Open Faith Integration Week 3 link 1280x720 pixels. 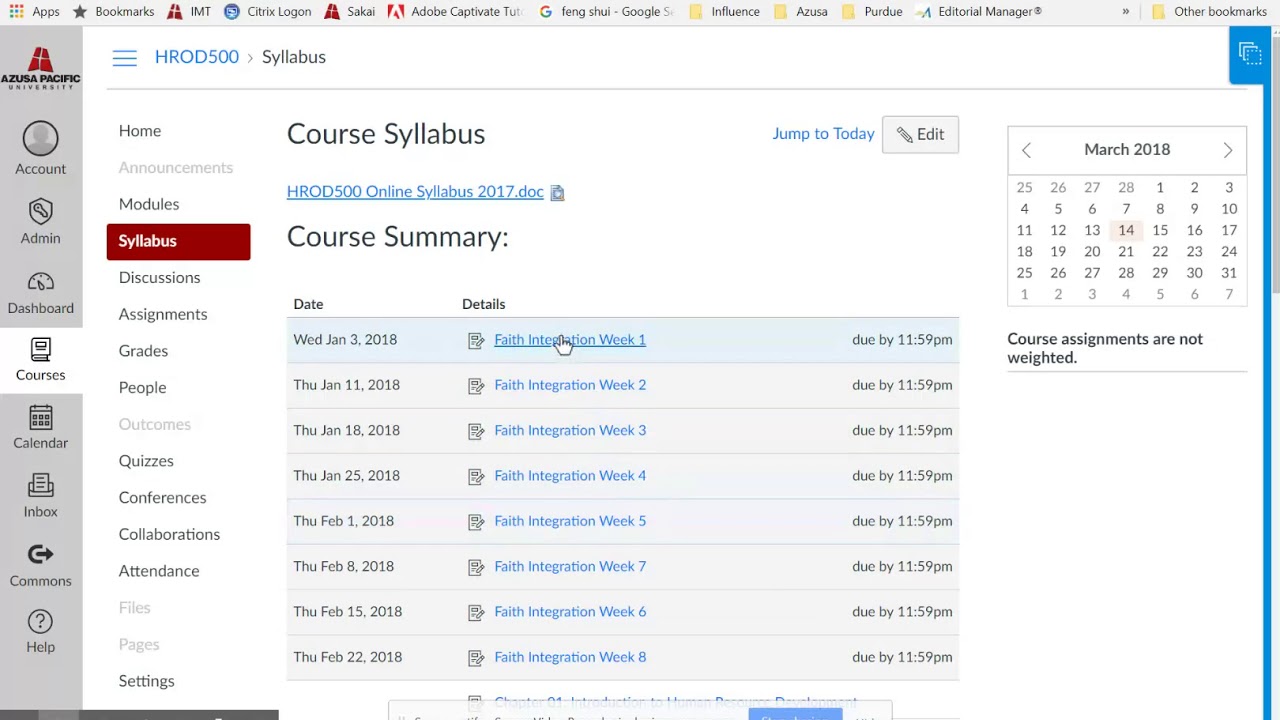[x=570, y=430]
